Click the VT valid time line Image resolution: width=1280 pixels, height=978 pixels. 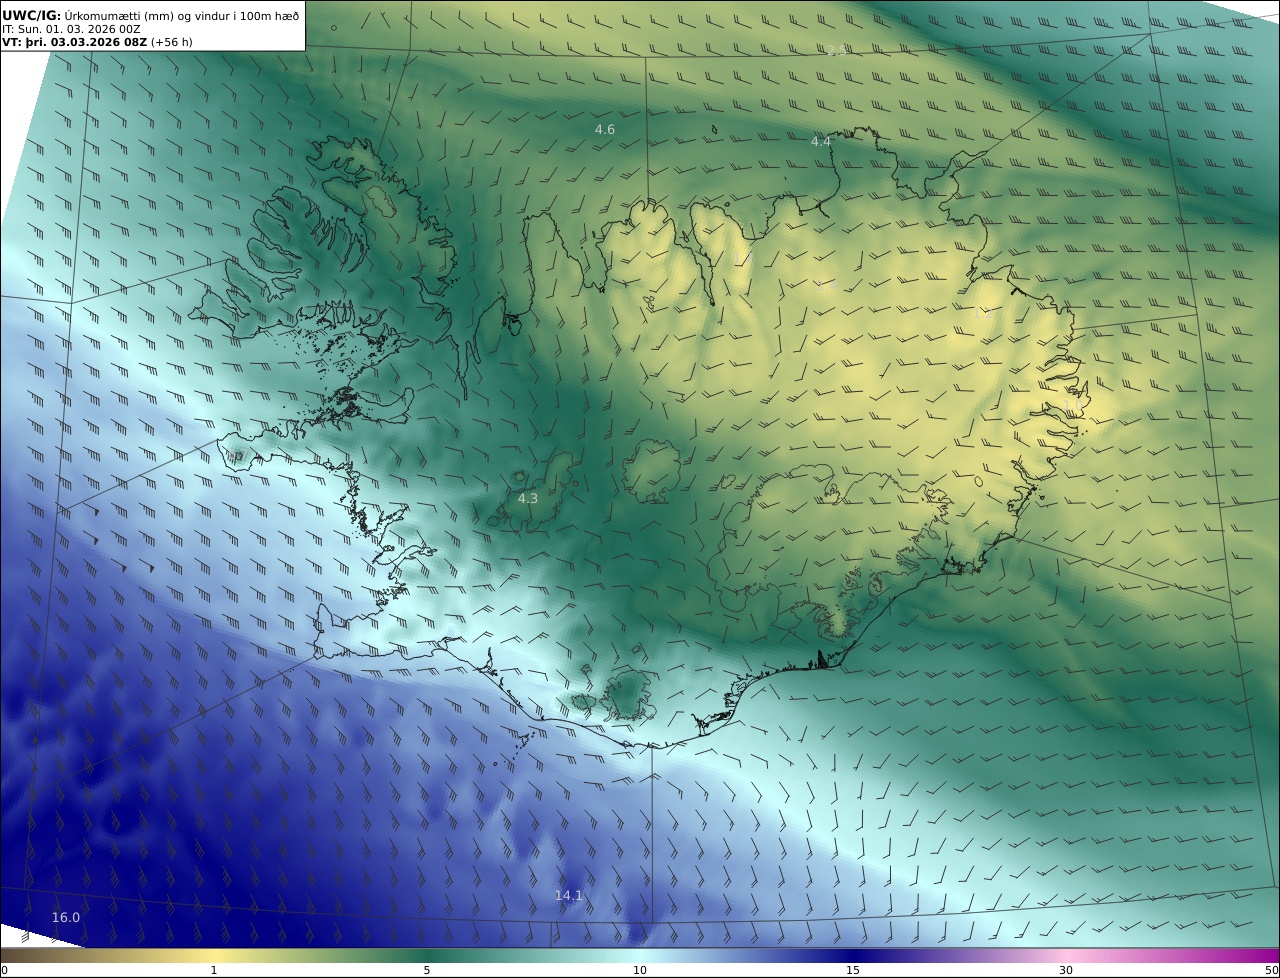(x=97, y=42)
